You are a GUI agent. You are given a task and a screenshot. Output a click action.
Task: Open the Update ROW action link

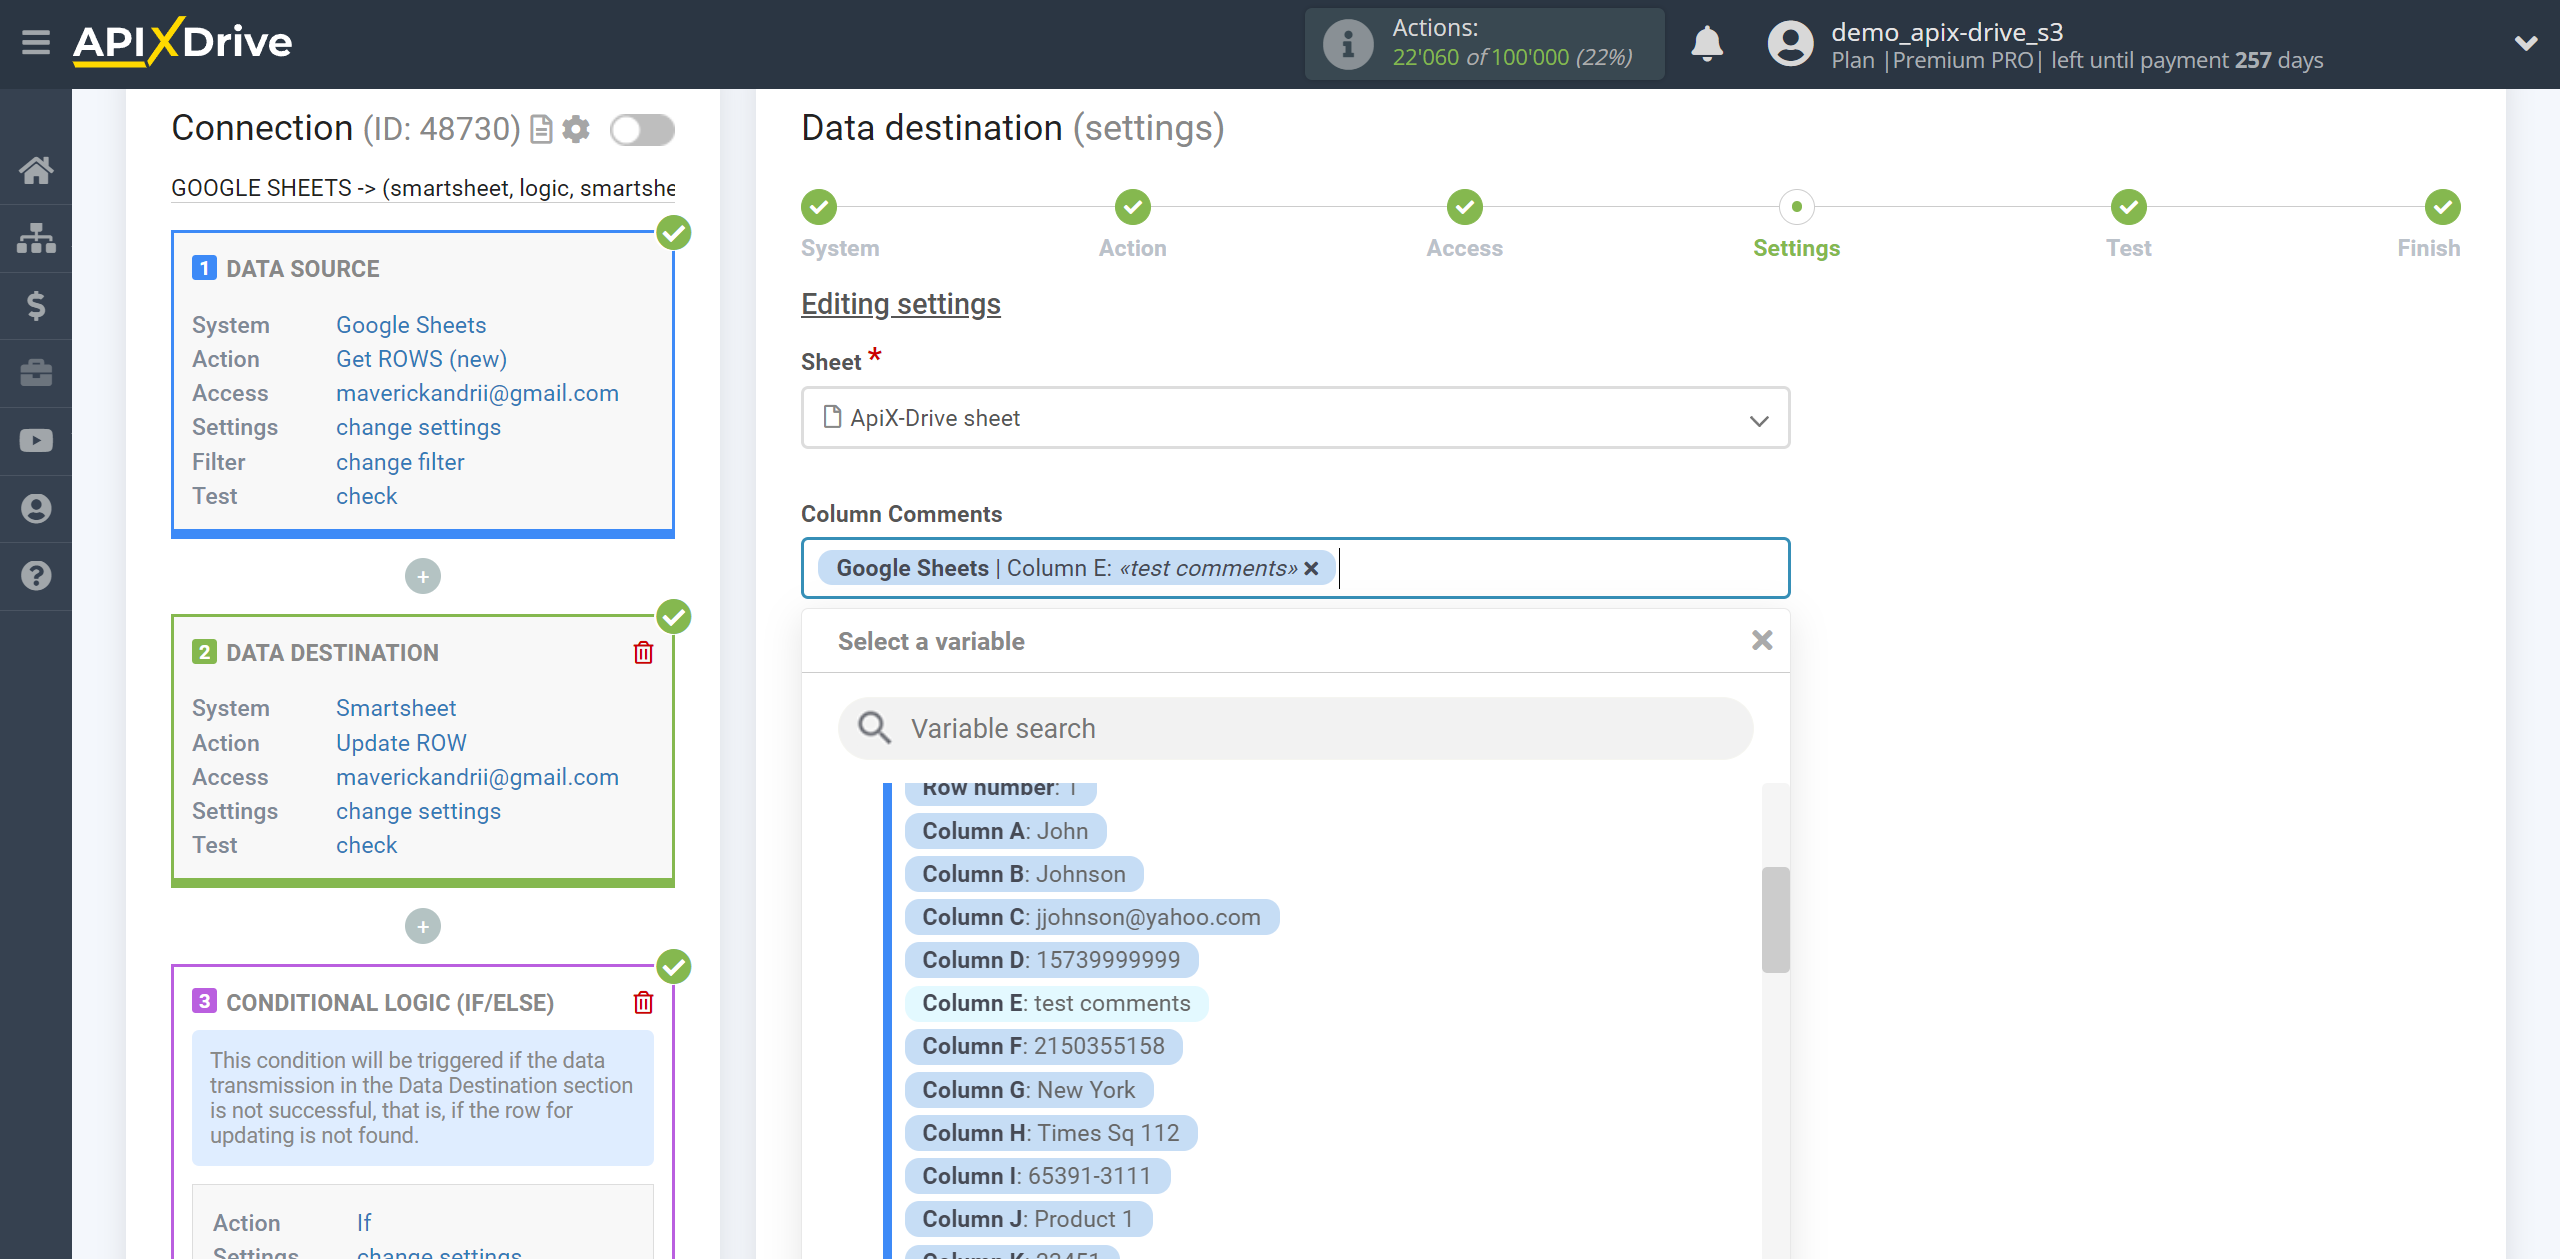click(401, 743)
